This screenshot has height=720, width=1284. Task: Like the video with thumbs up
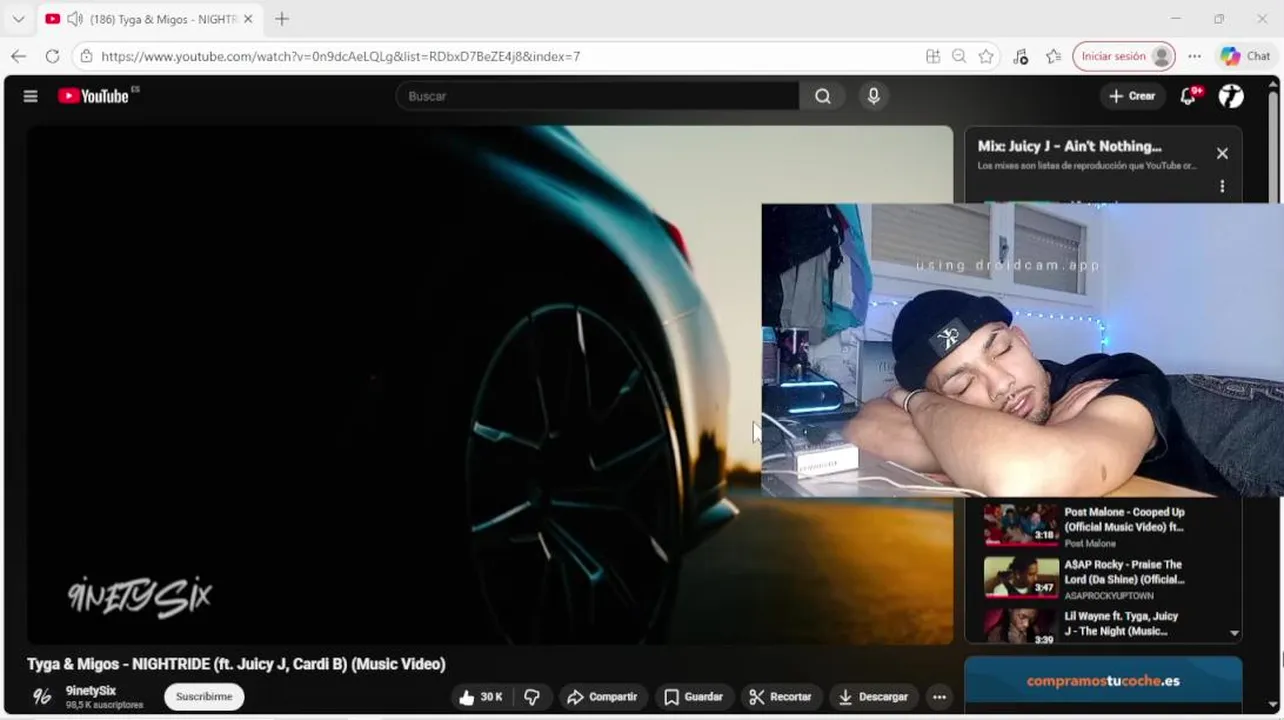coord(481,697)
